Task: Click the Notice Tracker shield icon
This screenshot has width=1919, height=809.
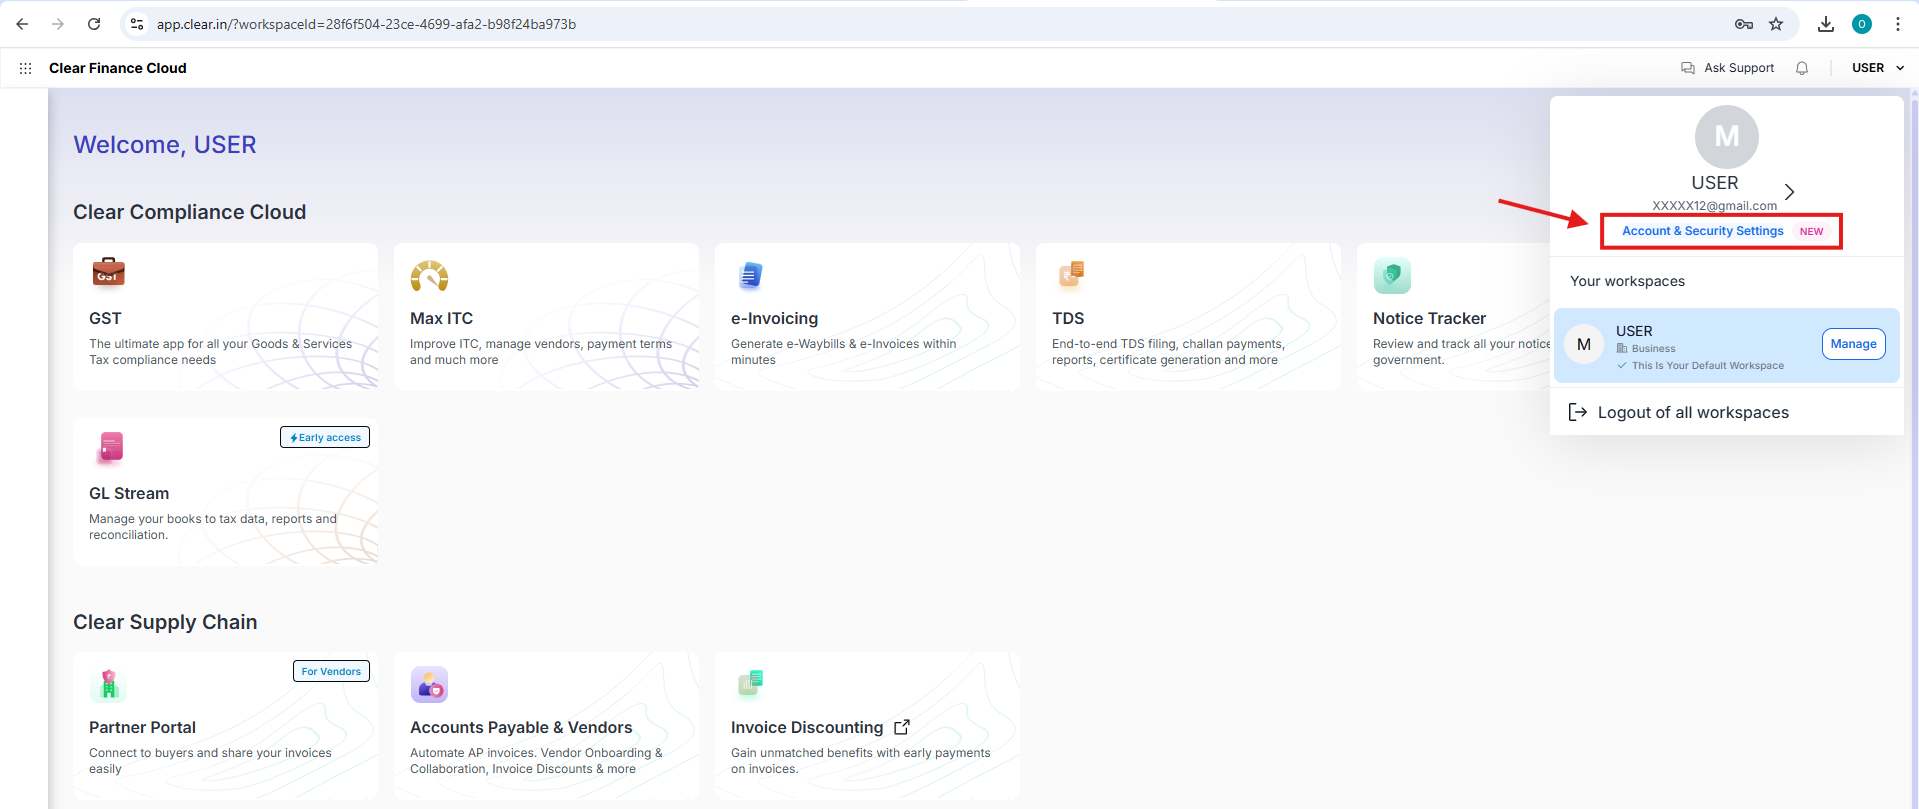Action: (x=1391, y=276)
